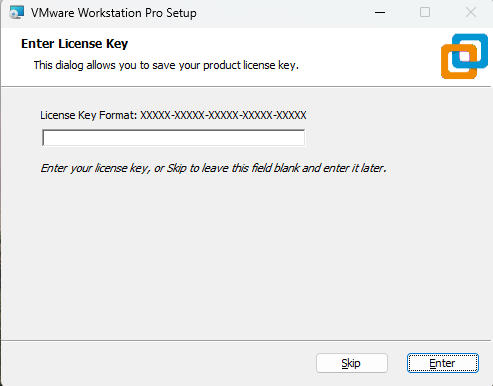Close the VMware Workstation Pro Setup window

[x=471, y=13]
